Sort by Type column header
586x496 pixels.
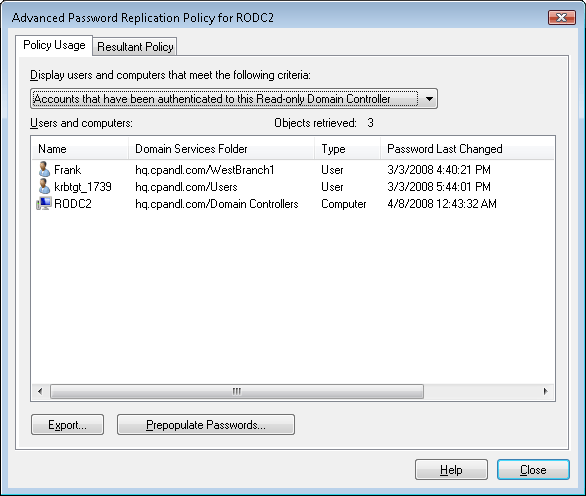pos(348,149)
